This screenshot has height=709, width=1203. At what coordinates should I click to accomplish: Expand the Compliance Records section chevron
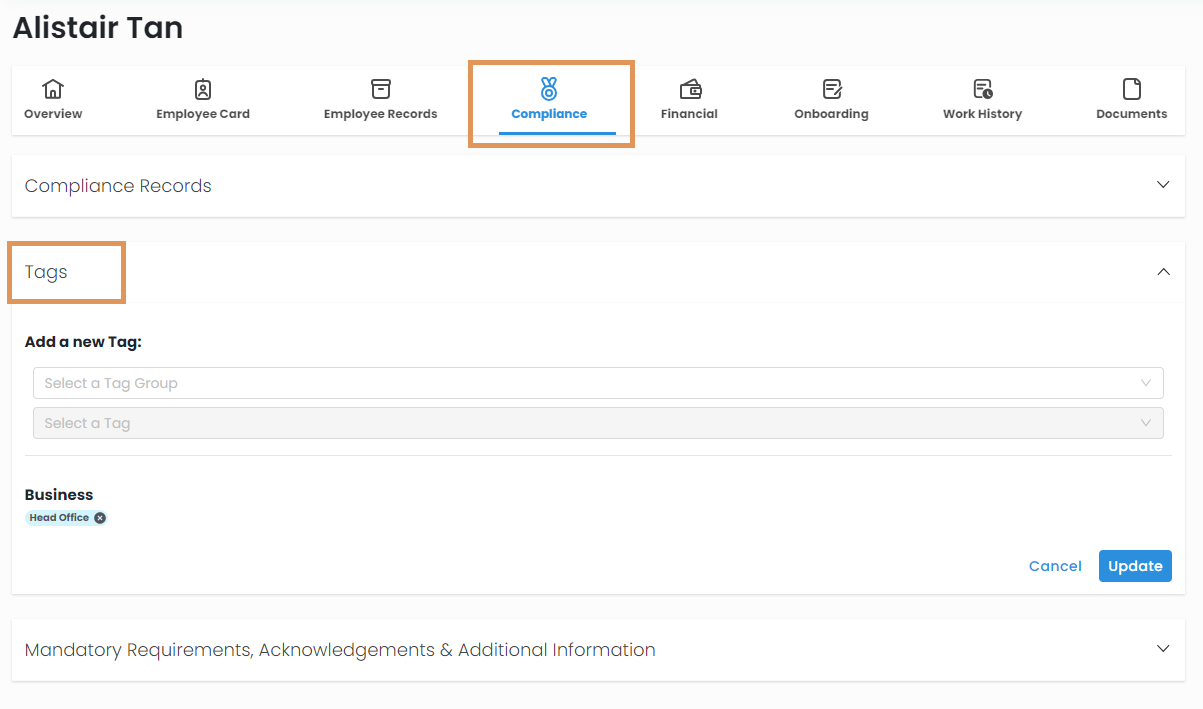1163,185
